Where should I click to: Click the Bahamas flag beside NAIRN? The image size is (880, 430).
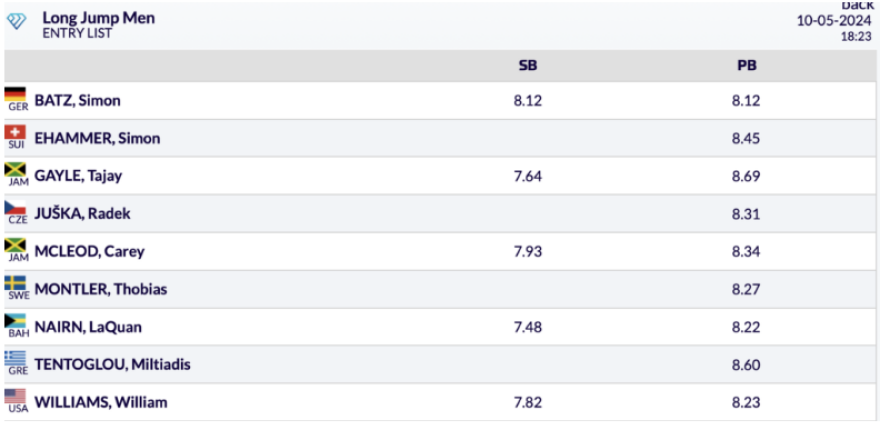(x=16, y=324)
